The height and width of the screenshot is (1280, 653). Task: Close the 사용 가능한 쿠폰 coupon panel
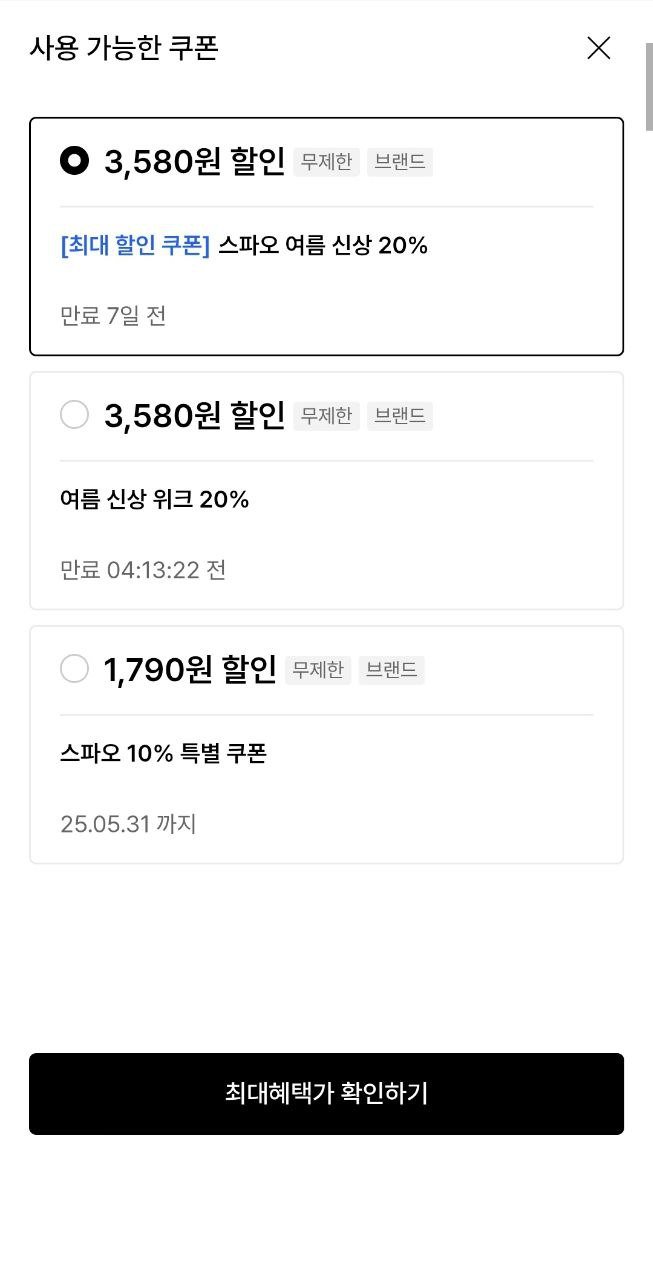598,48
